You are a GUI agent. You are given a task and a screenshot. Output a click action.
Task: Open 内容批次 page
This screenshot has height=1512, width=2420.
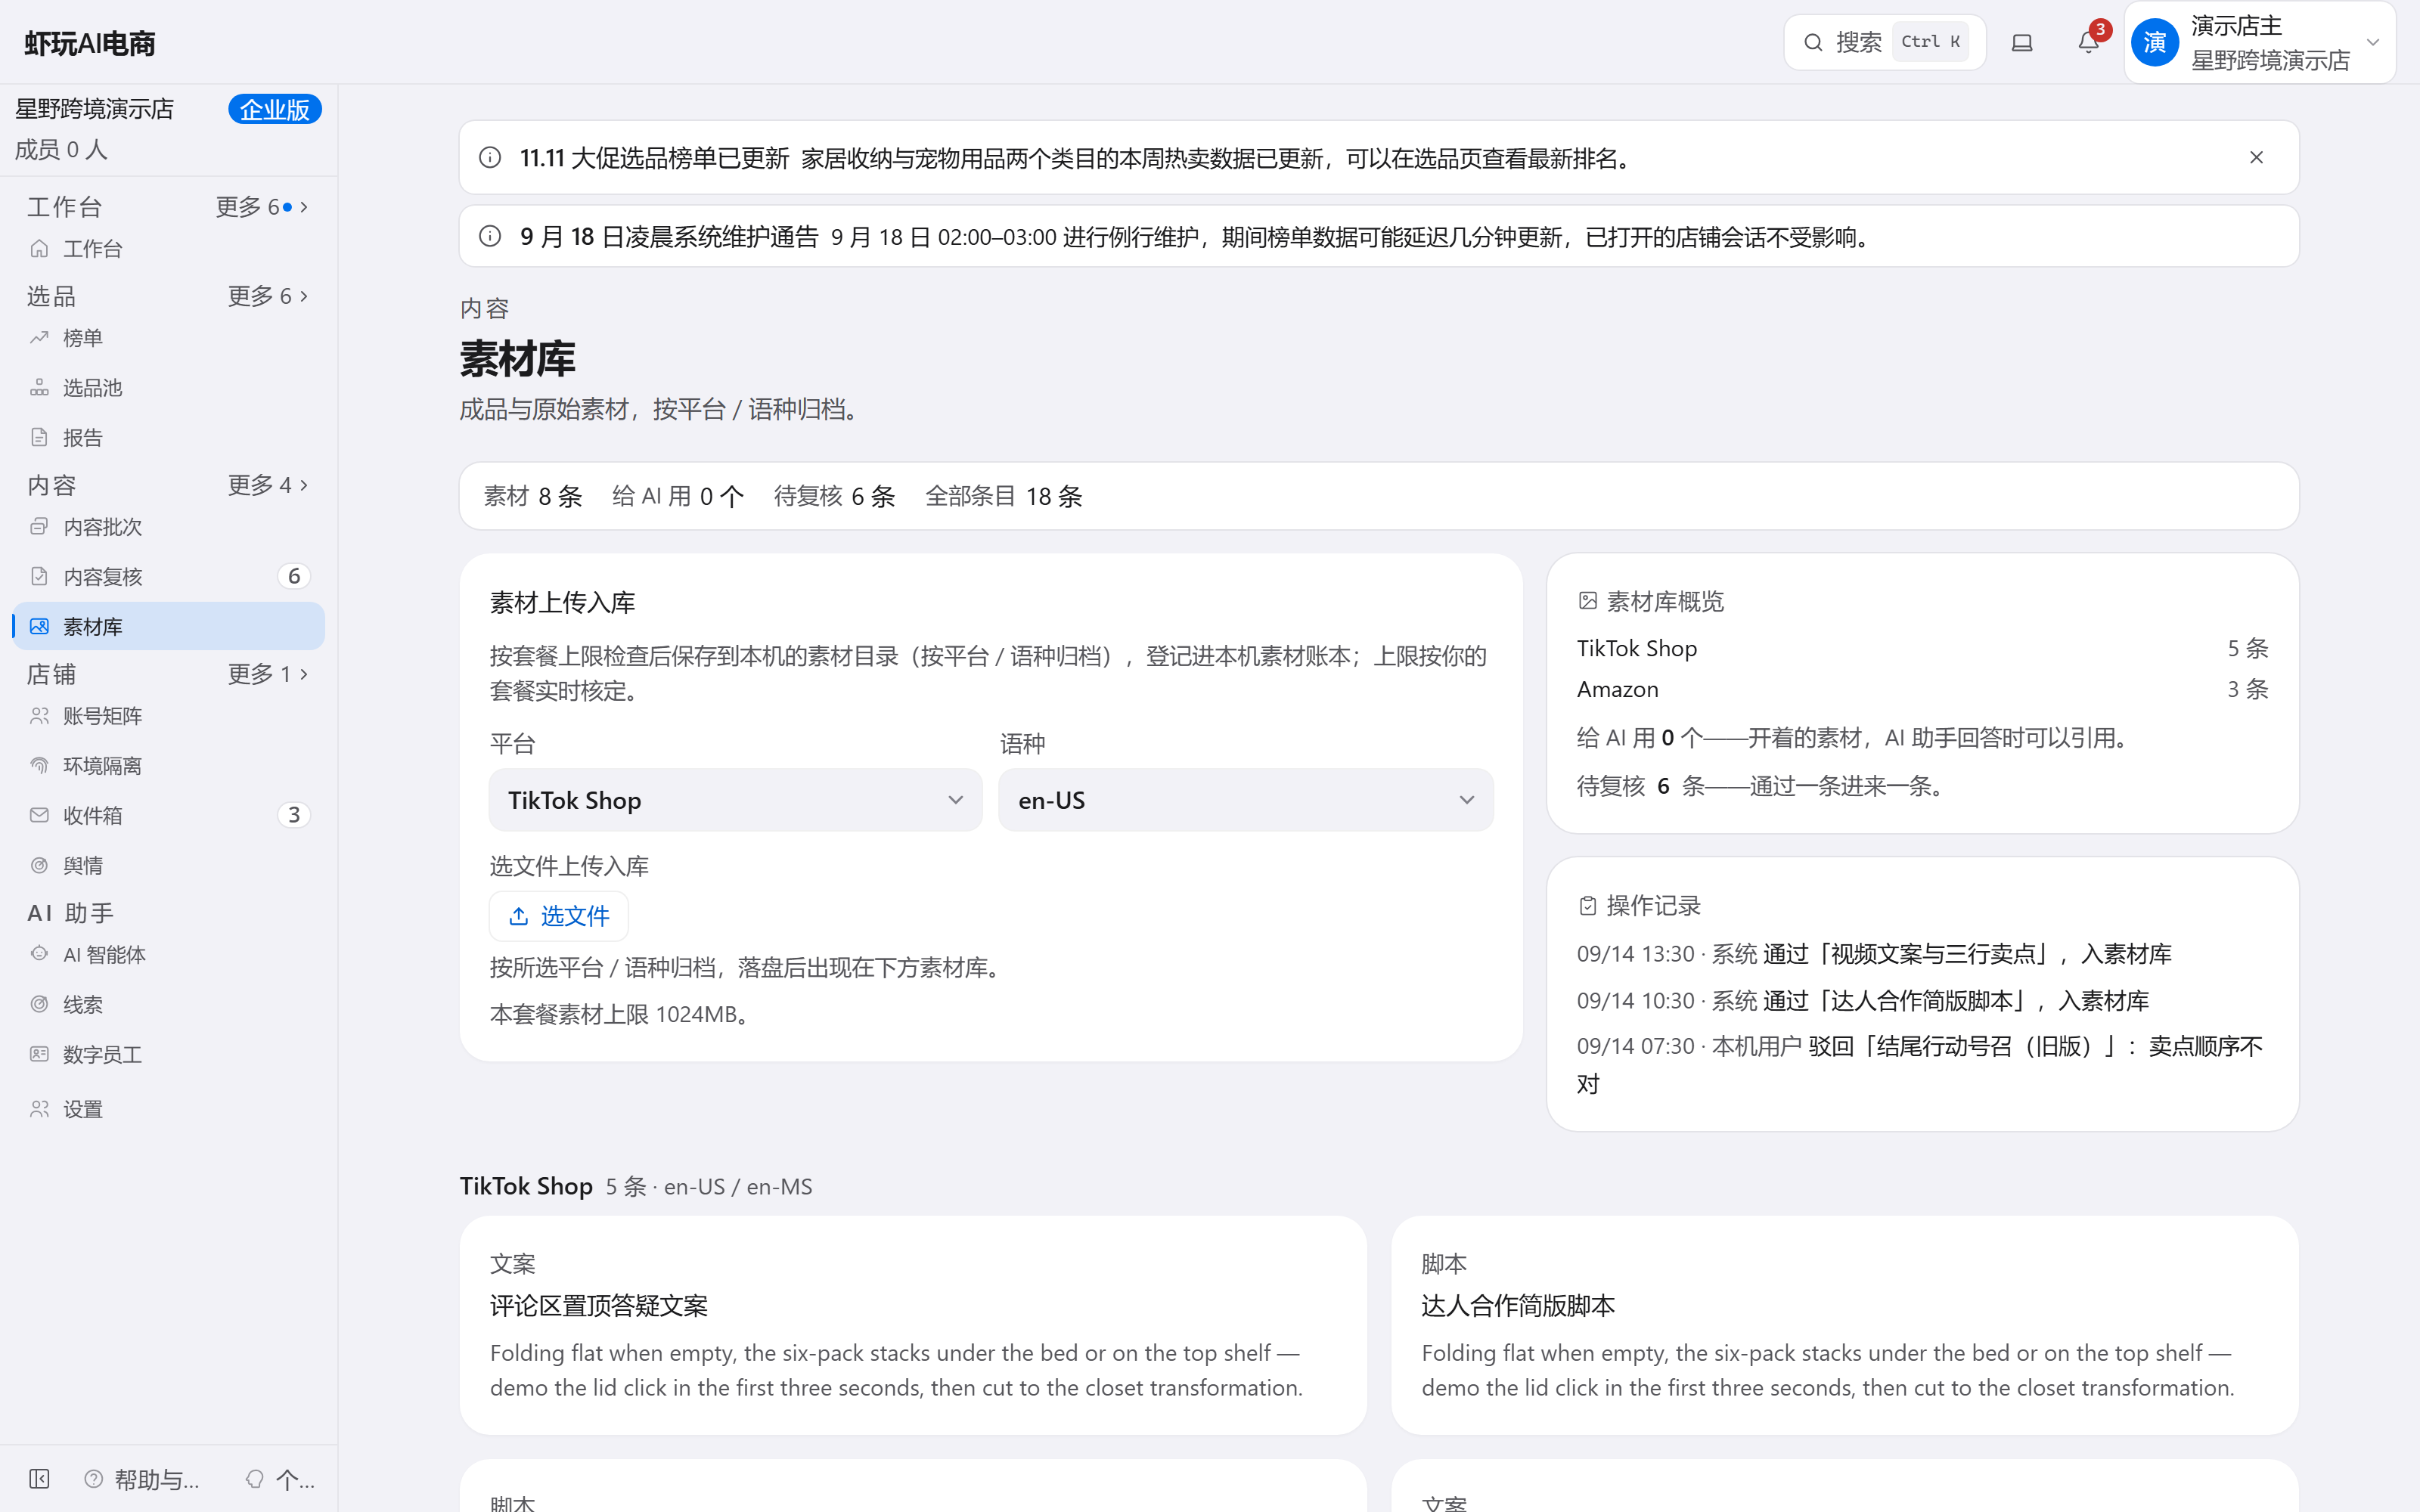click(x=168, y=527)
